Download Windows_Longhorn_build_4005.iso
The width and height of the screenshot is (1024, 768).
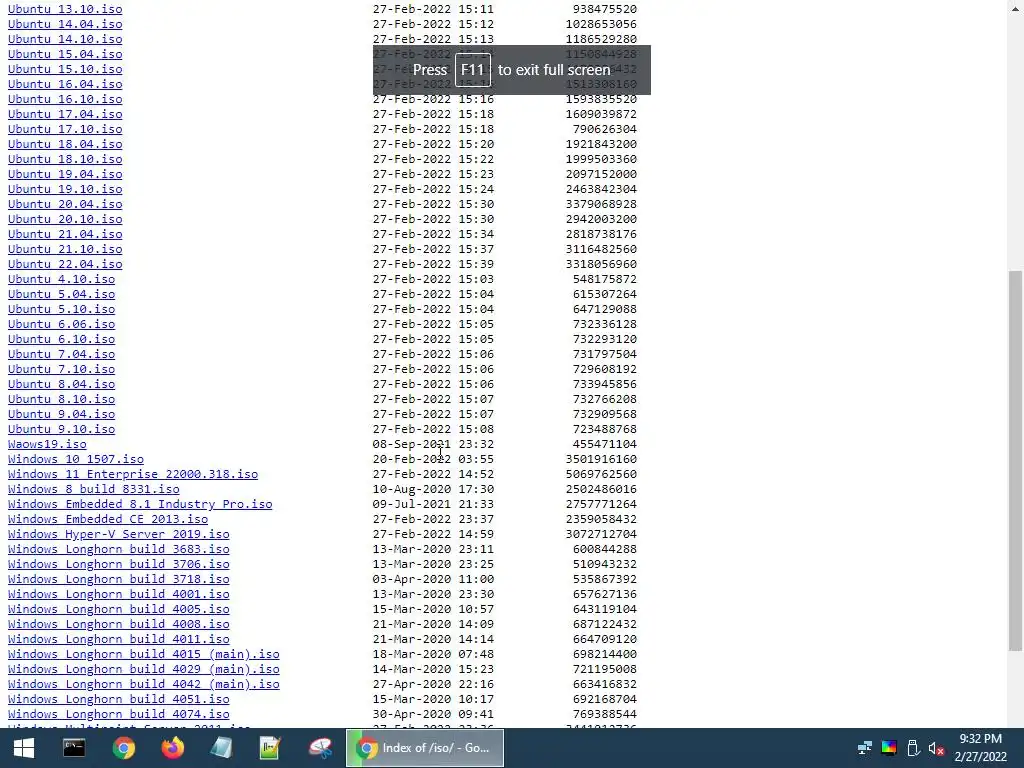point(118,610)
